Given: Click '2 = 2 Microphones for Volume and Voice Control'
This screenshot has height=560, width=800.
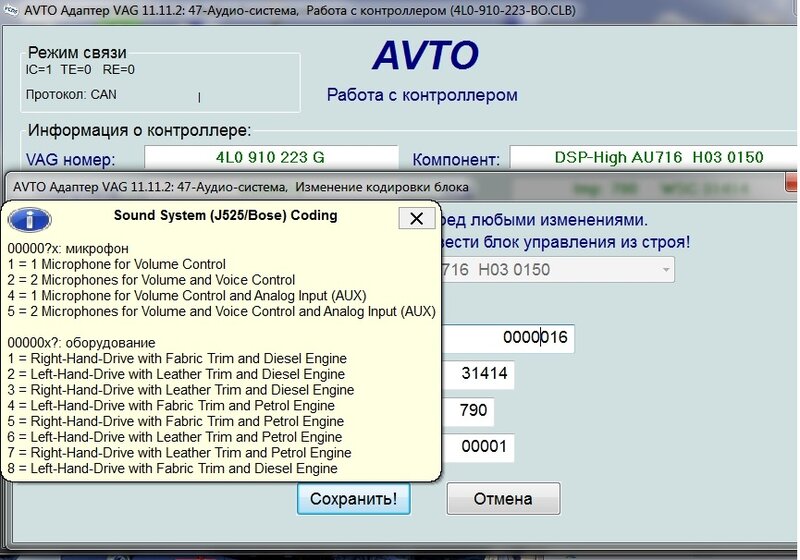Looking at the screenshot, I should (151, 280).
